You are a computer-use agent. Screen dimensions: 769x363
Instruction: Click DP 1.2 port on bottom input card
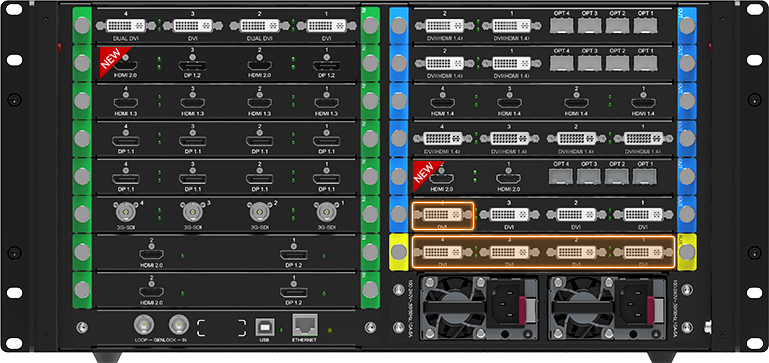[x=294, y=292]
